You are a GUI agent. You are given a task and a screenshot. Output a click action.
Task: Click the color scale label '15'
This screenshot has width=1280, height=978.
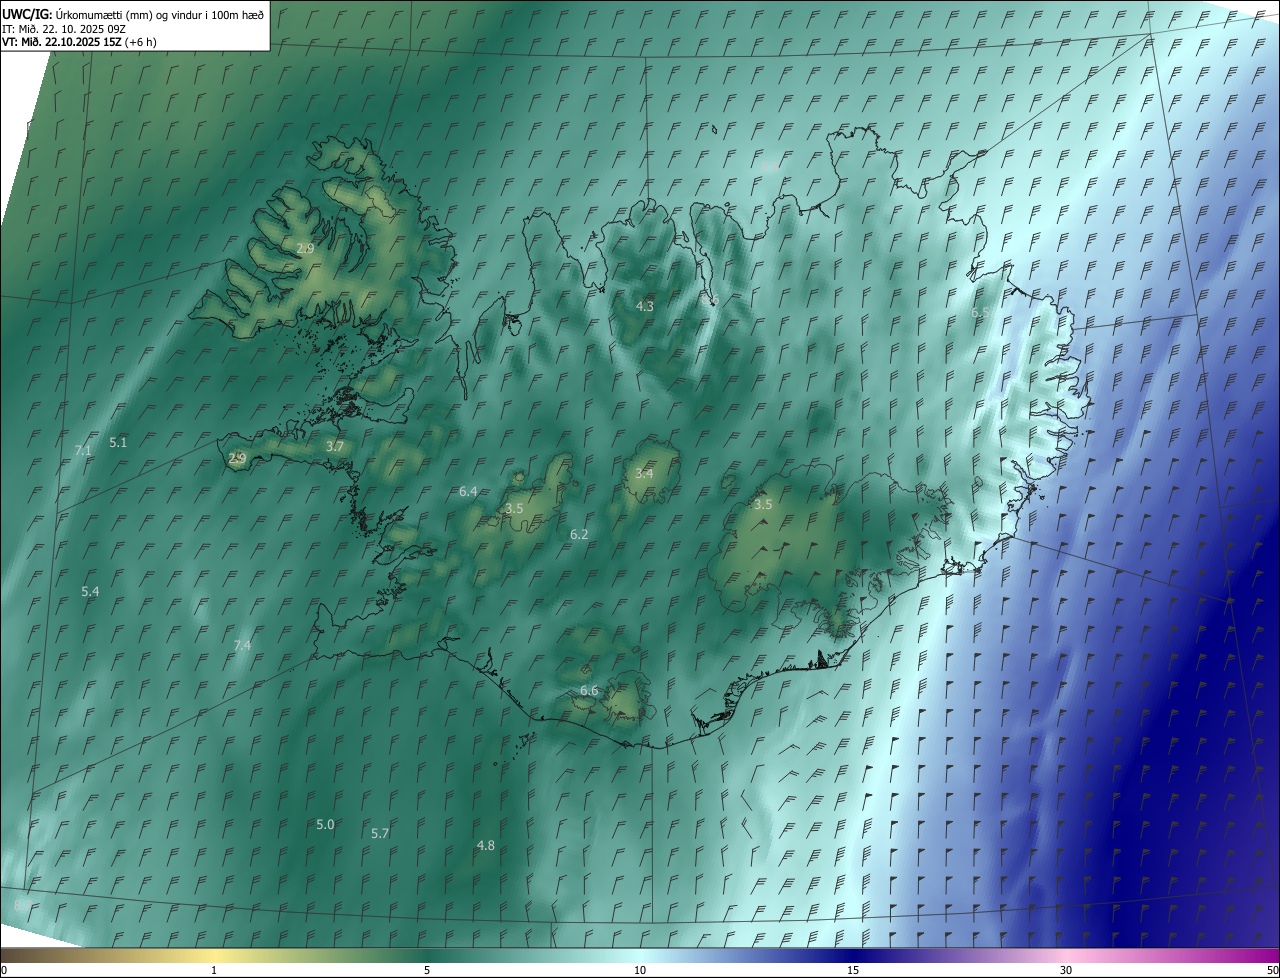click(x=853, y=970)
